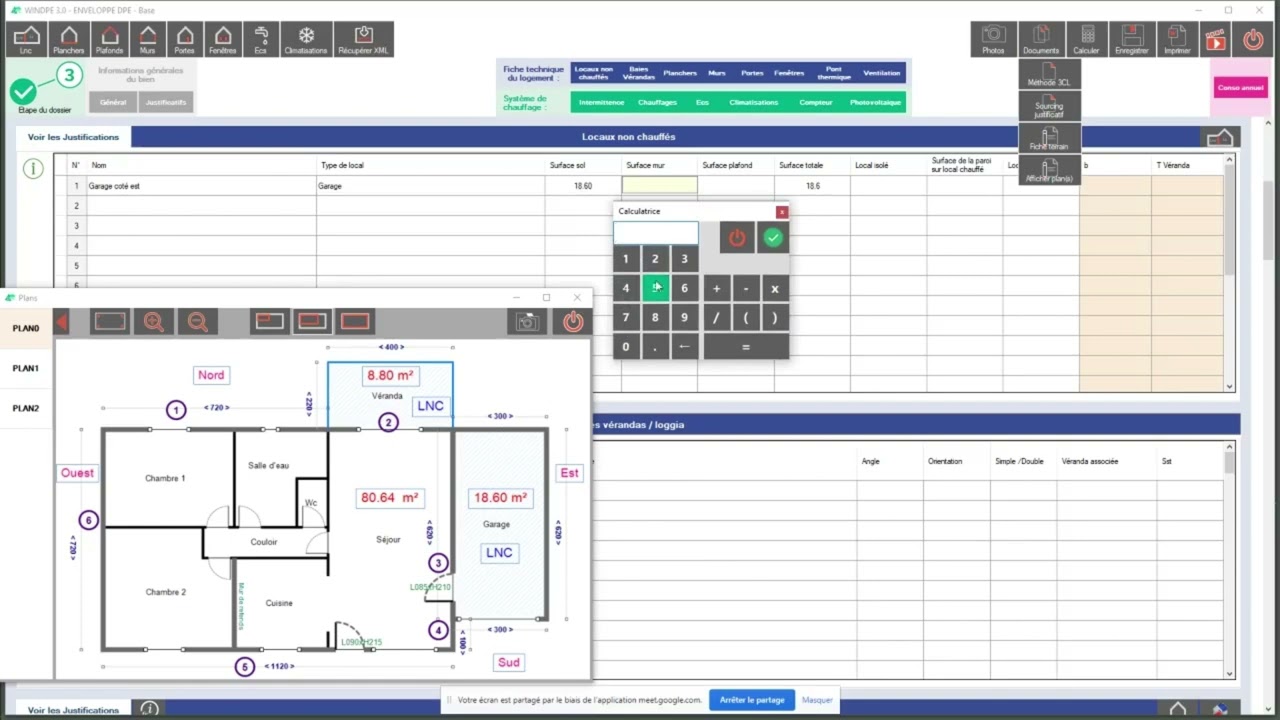
Task: Open the Compteur tab
Action: click(x=816, y=102)
